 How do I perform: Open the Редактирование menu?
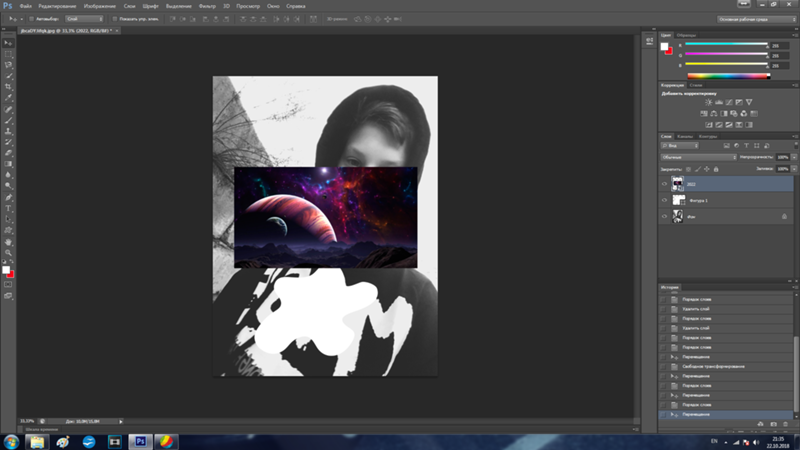(x=57, y=6)
